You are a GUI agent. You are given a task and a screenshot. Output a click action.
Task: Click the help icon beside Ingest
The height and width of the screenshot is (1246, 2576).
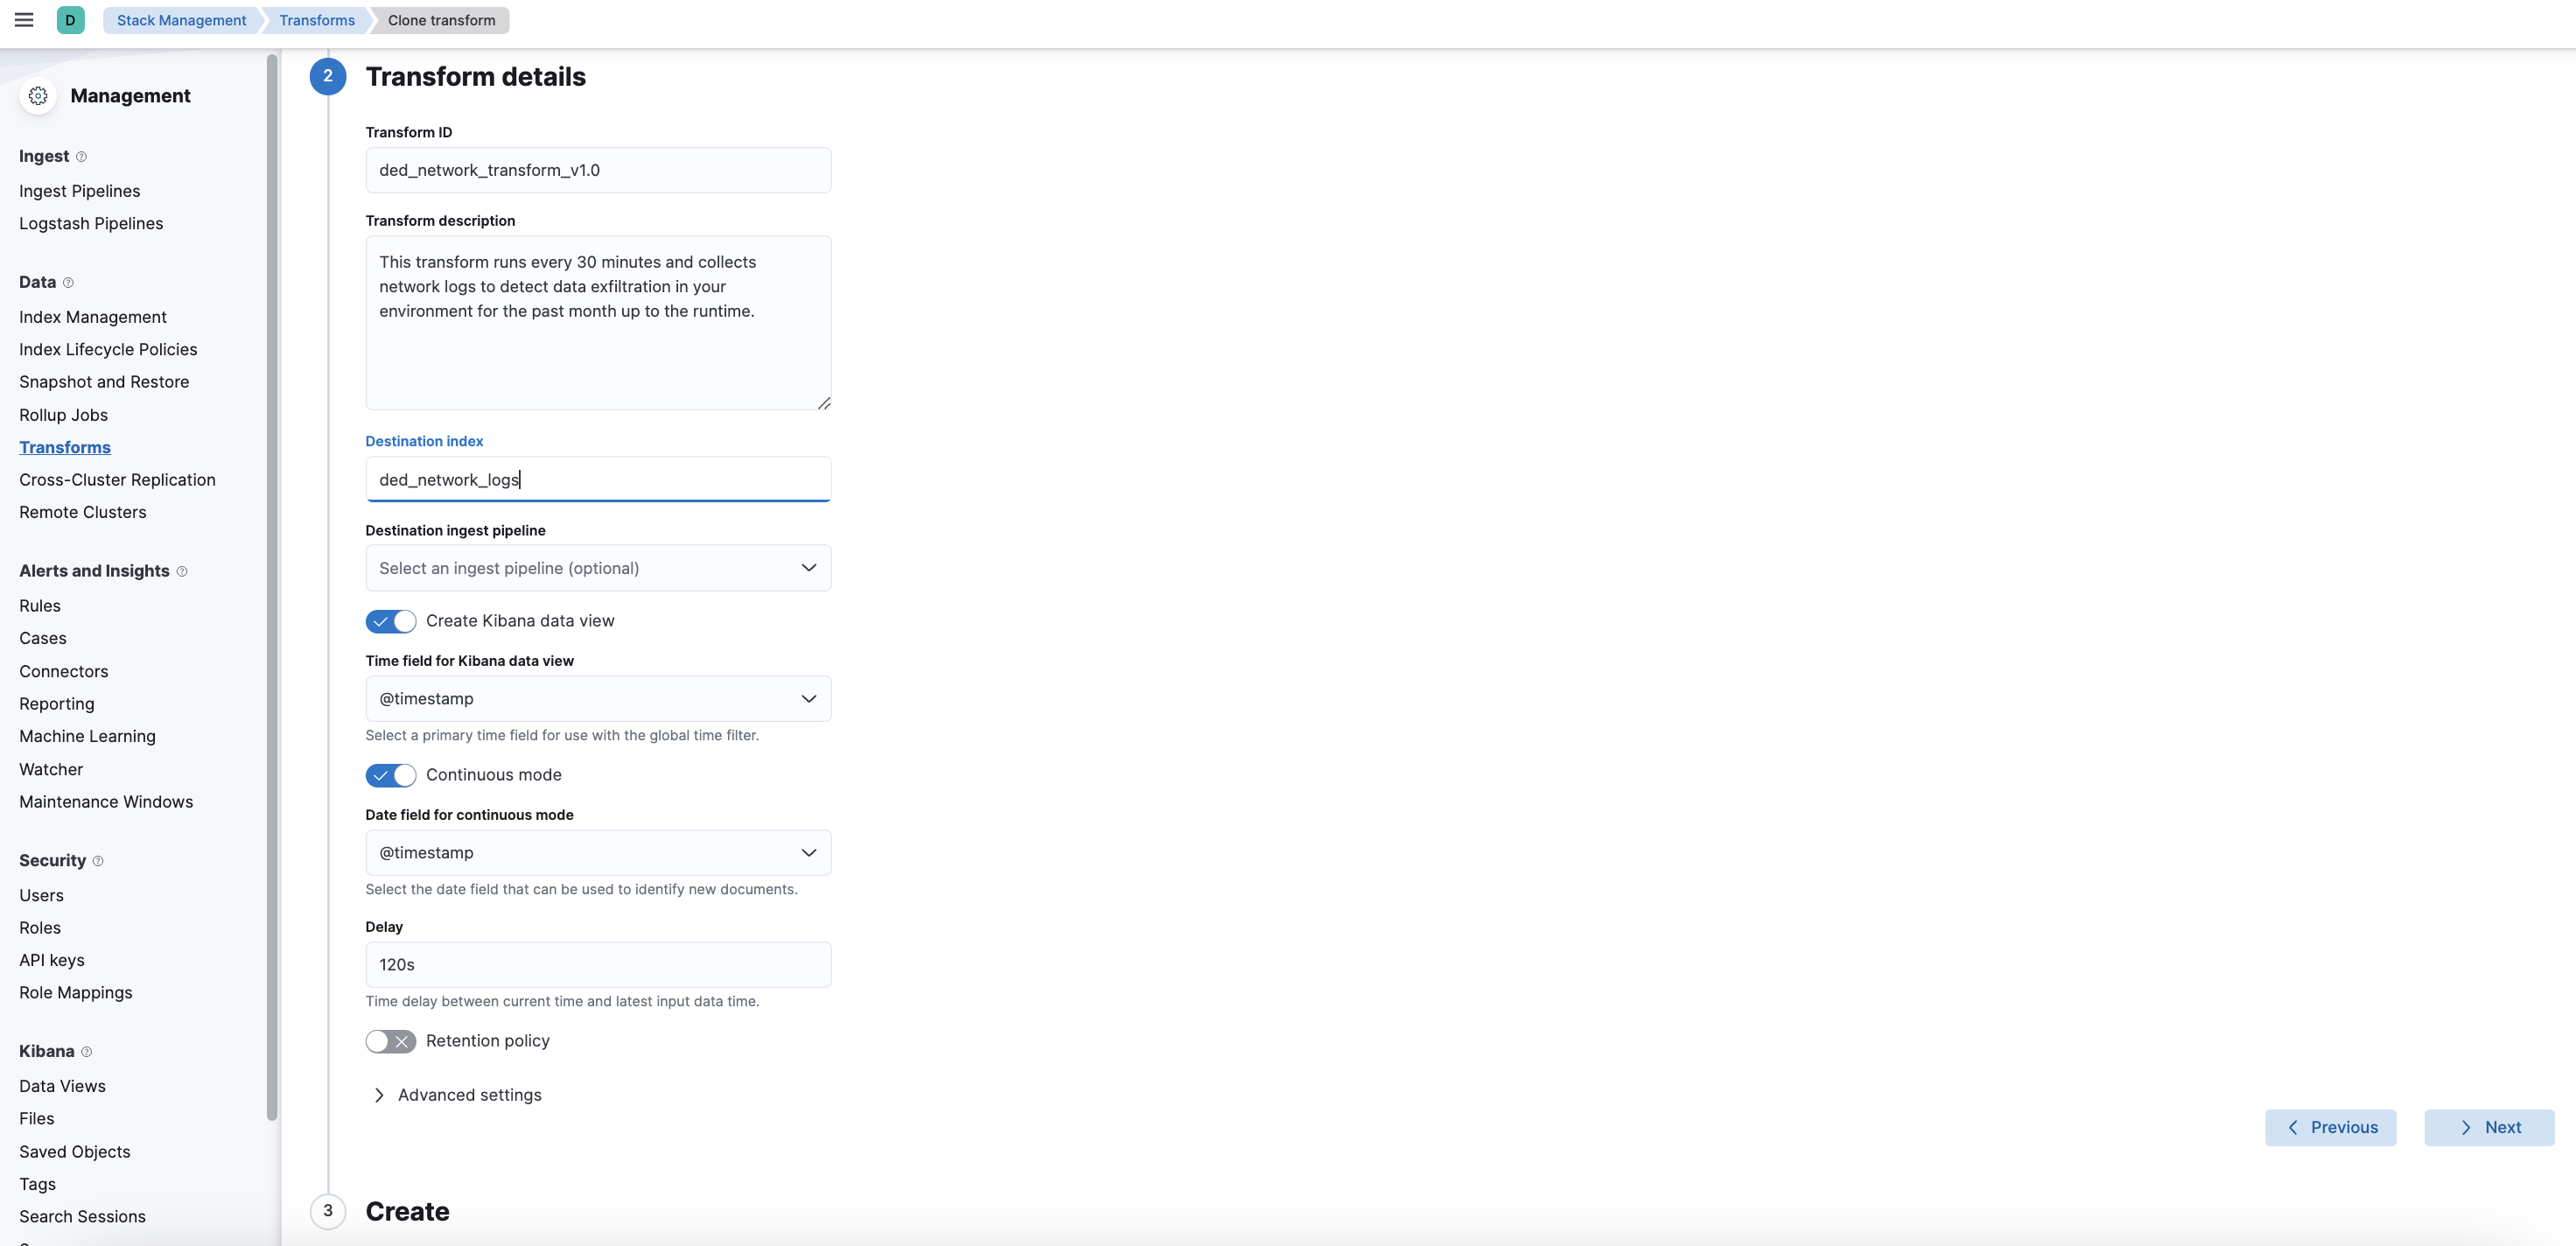(x=82, y=157)
